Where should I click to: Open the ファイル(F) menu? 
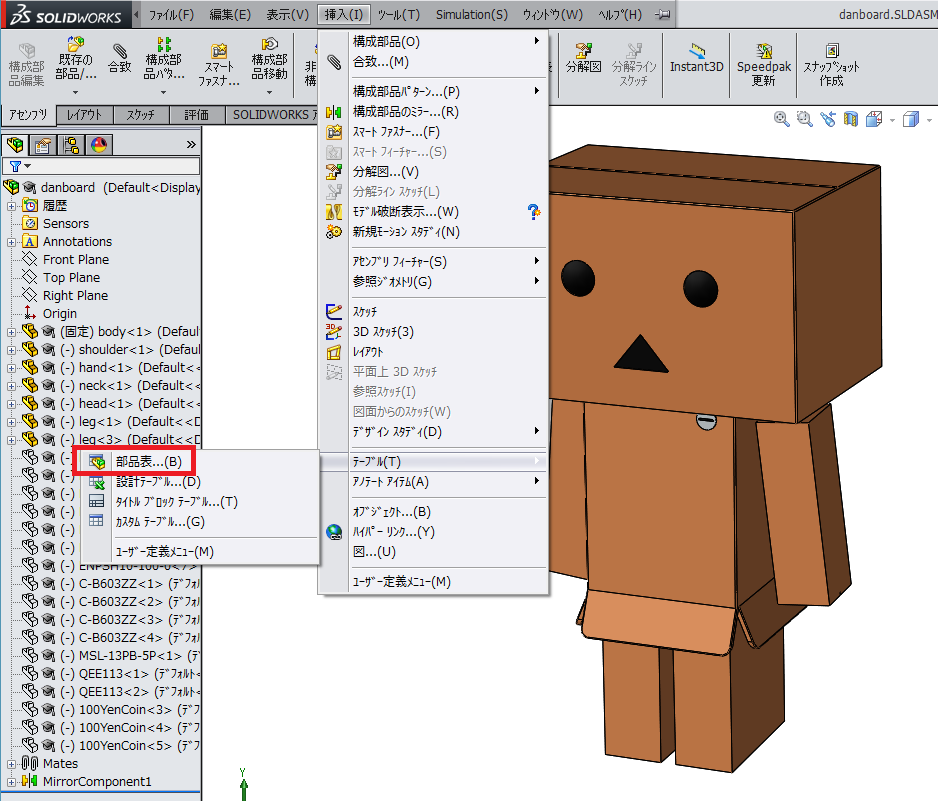[171, 14]
